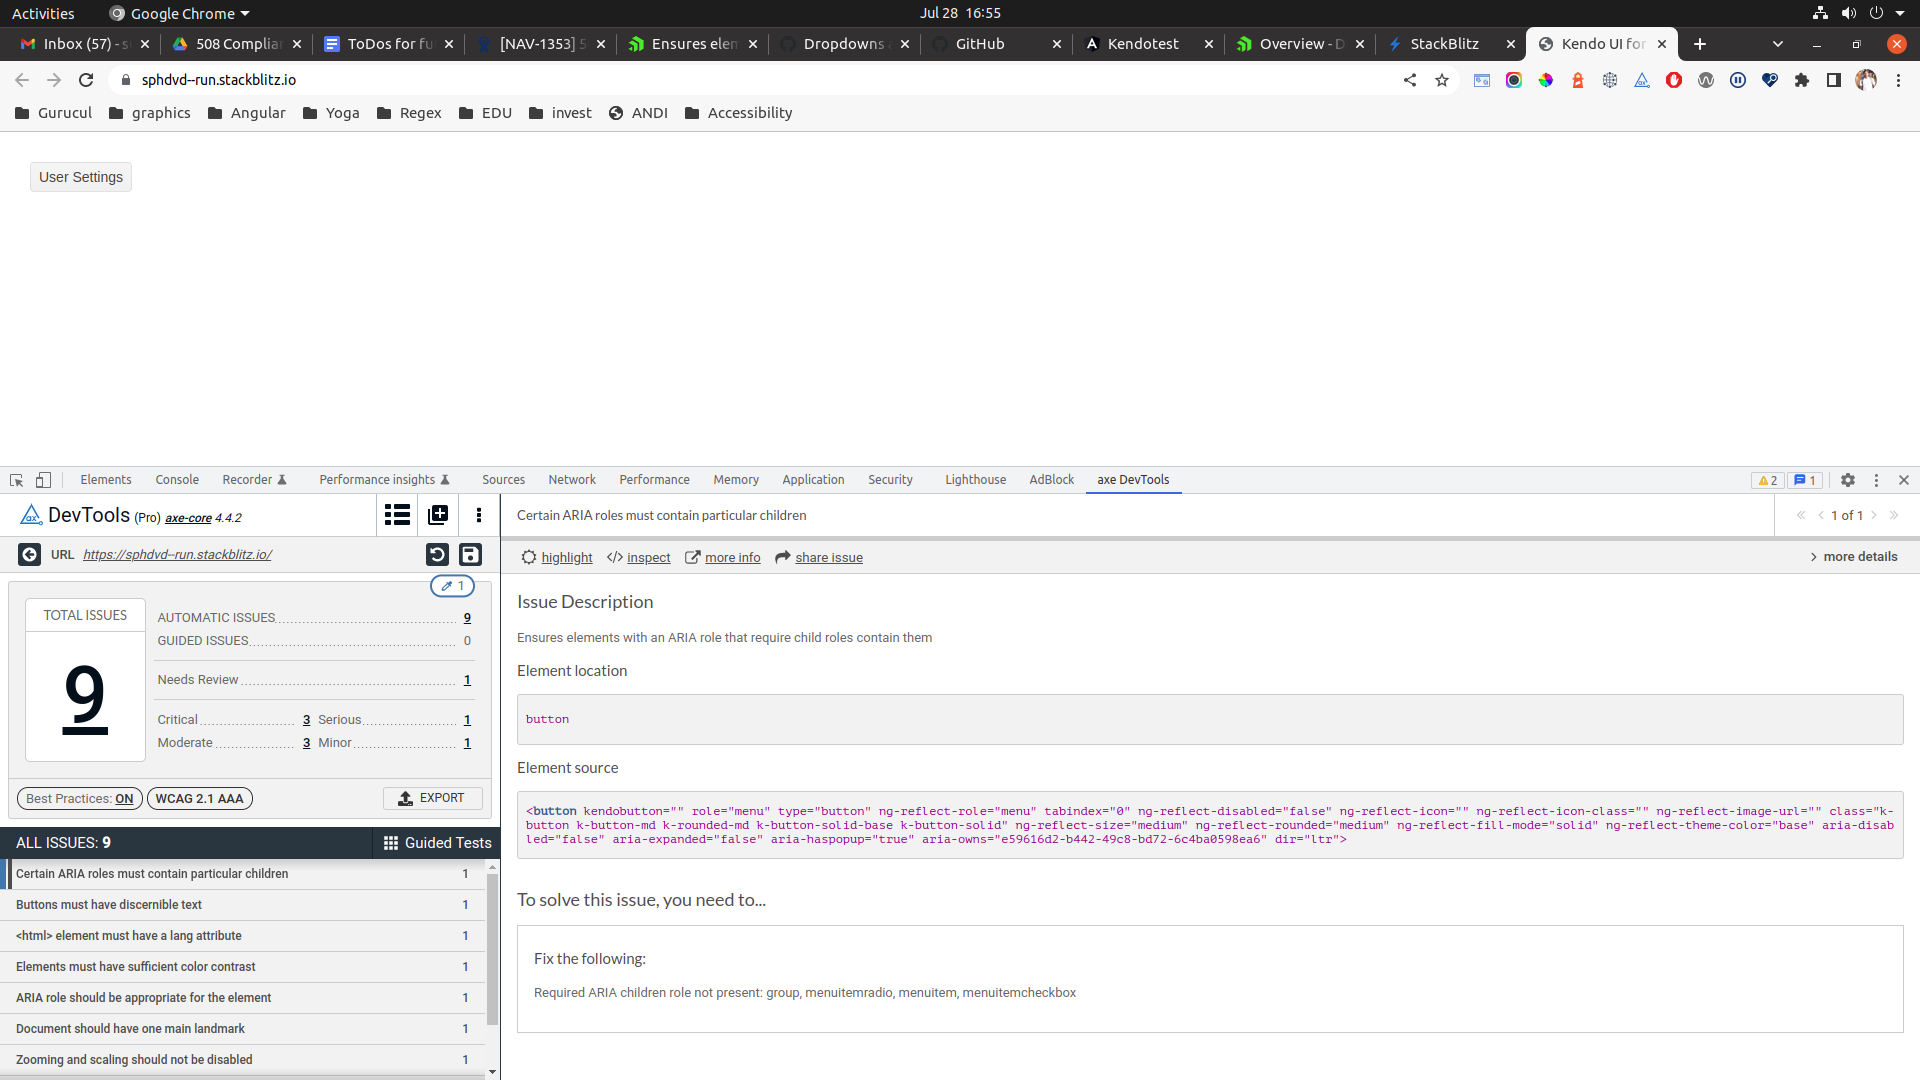The height and width of the screenshot is (1080, 1920).
Task: Toggle the device toolbar in DevTools
Action: tap(42, 480)
